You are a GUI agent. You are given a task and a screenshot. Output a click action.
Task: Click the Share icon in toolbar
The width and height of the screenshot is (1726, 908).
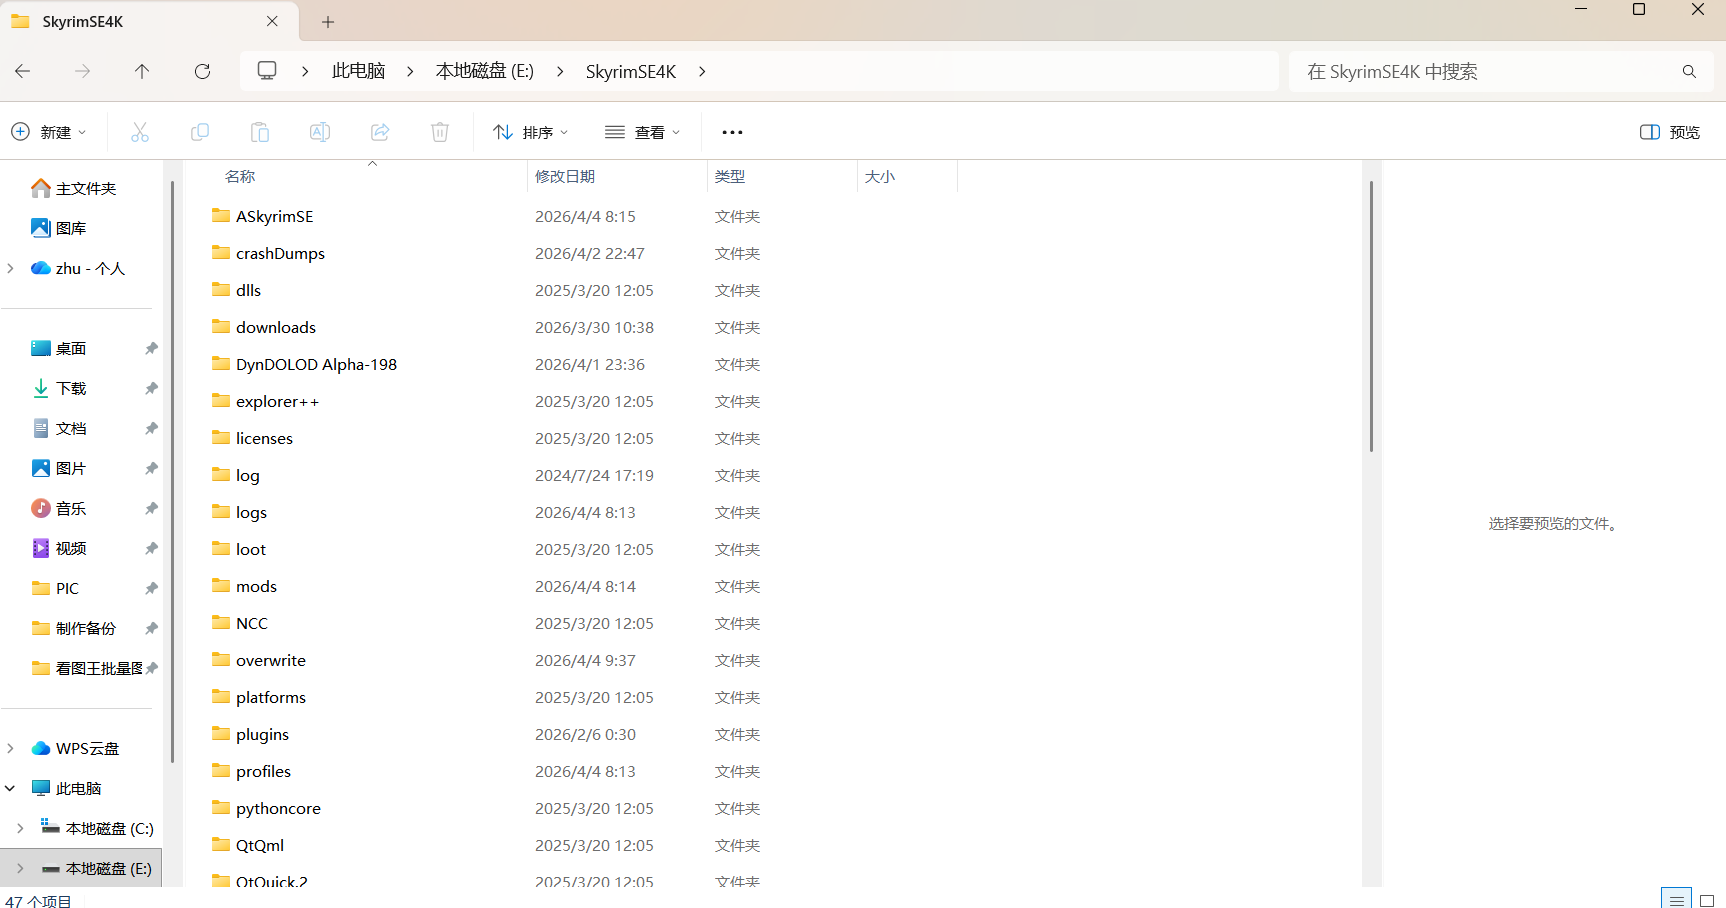tap(380, 132)
